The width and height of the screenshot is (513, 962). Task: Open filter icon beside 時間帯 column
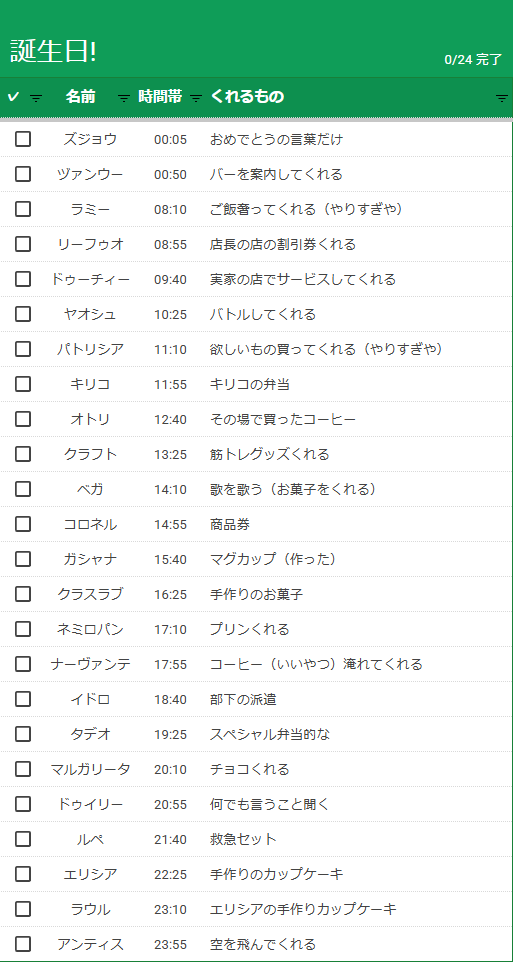196,98
